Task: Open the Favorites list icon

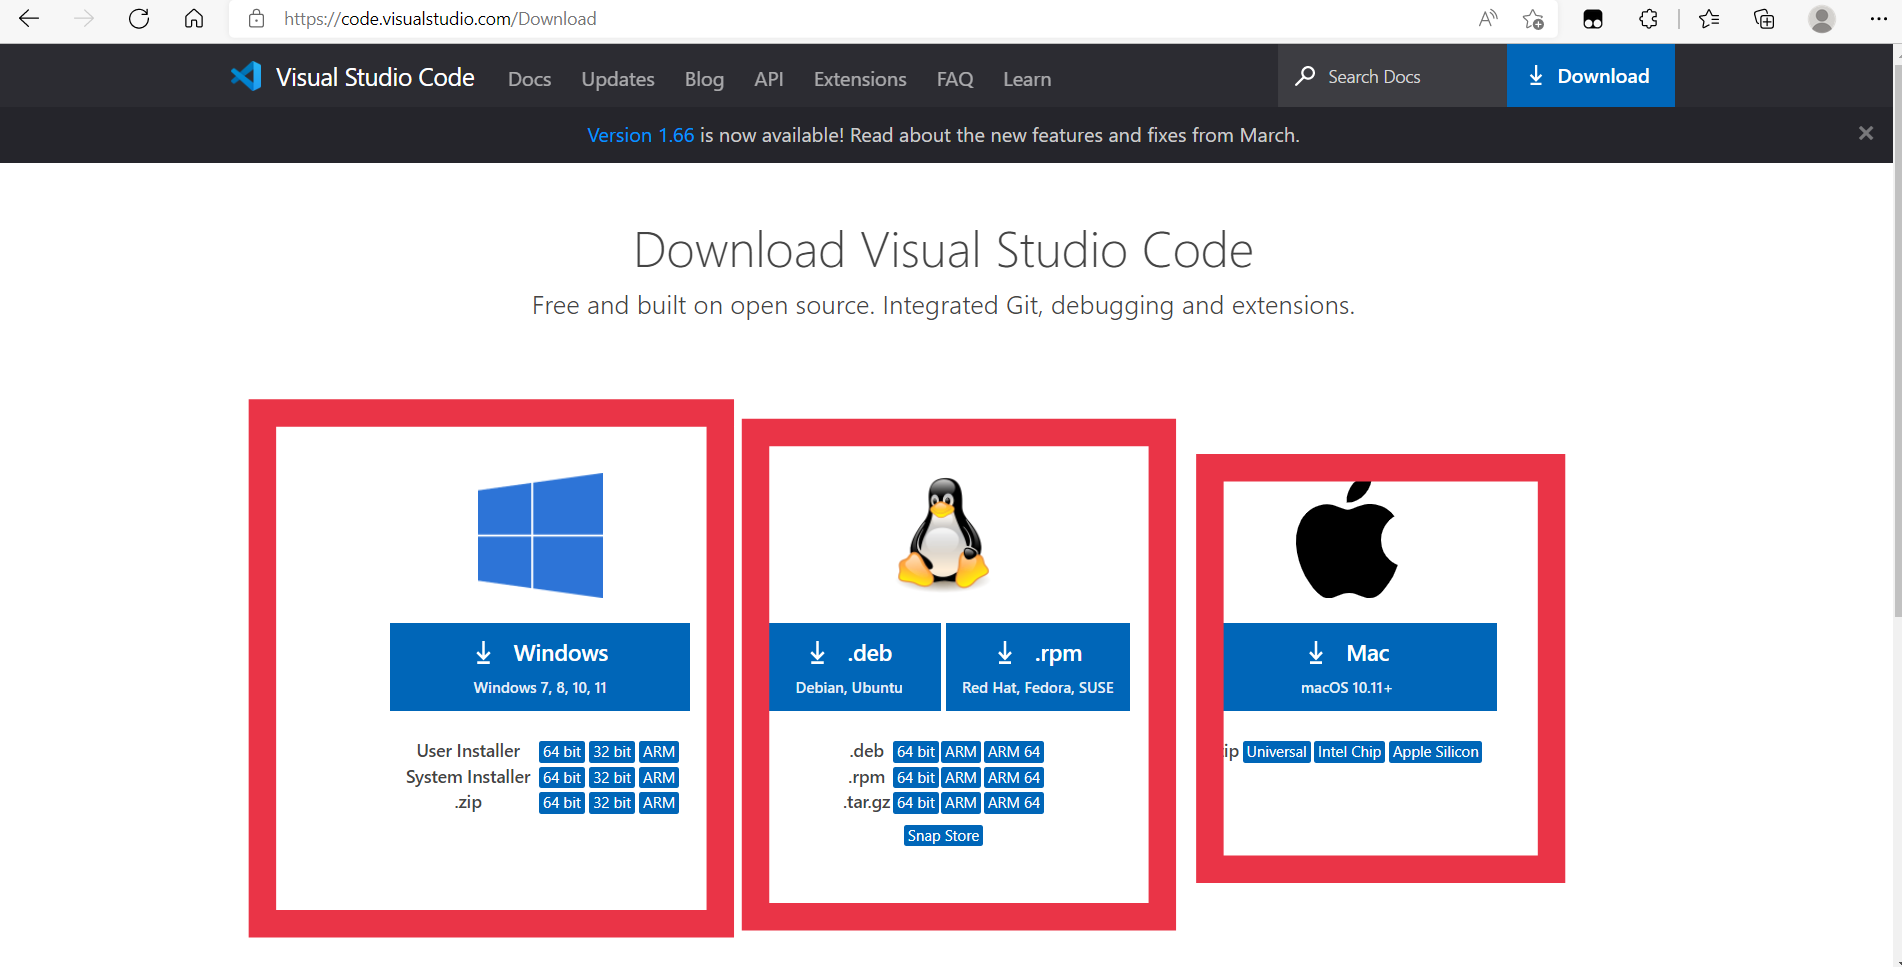Action: point(1709,18)
